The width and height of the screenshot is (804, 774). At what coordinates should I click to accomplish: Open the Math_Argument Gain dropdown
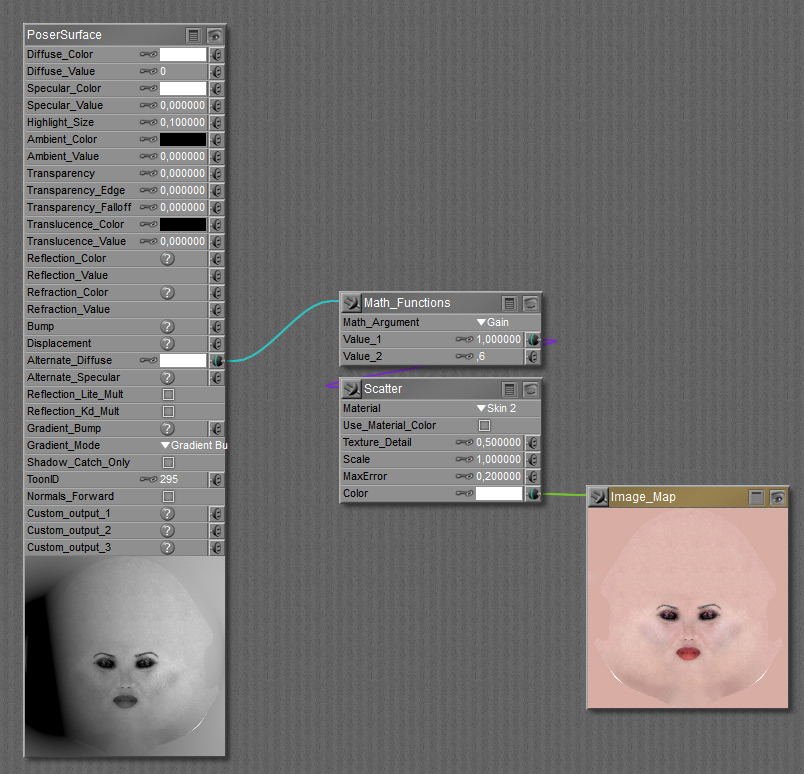pos(492,323)
